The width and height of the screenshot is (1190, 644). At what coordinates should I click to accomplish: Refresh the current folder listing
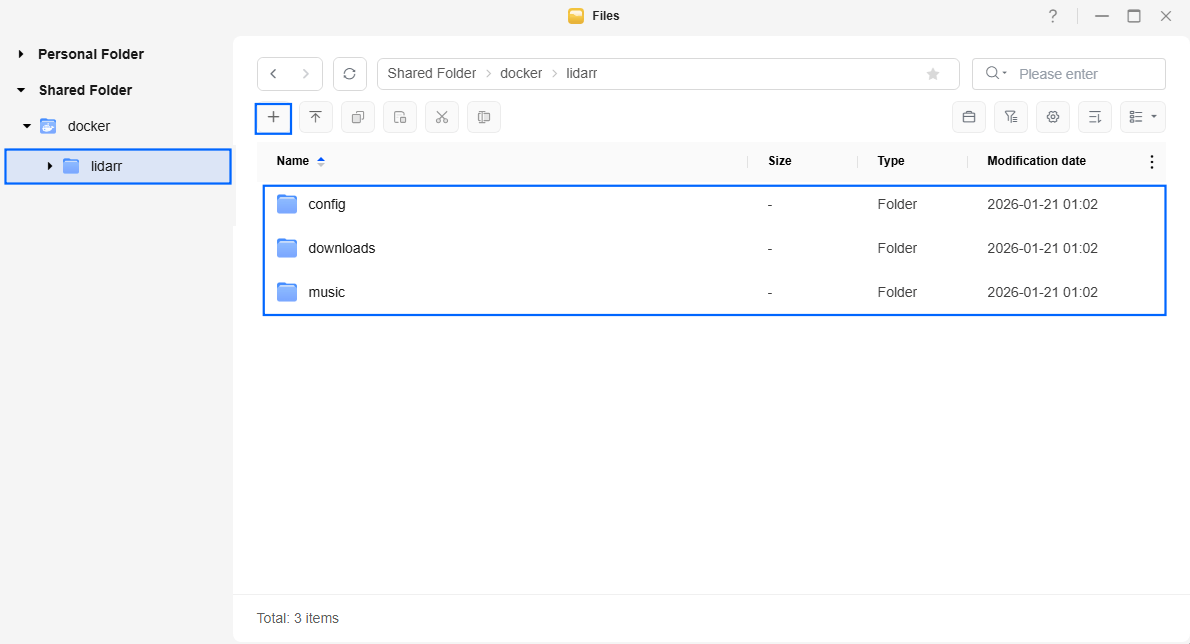pyautogui.click(x=349, y=74)
